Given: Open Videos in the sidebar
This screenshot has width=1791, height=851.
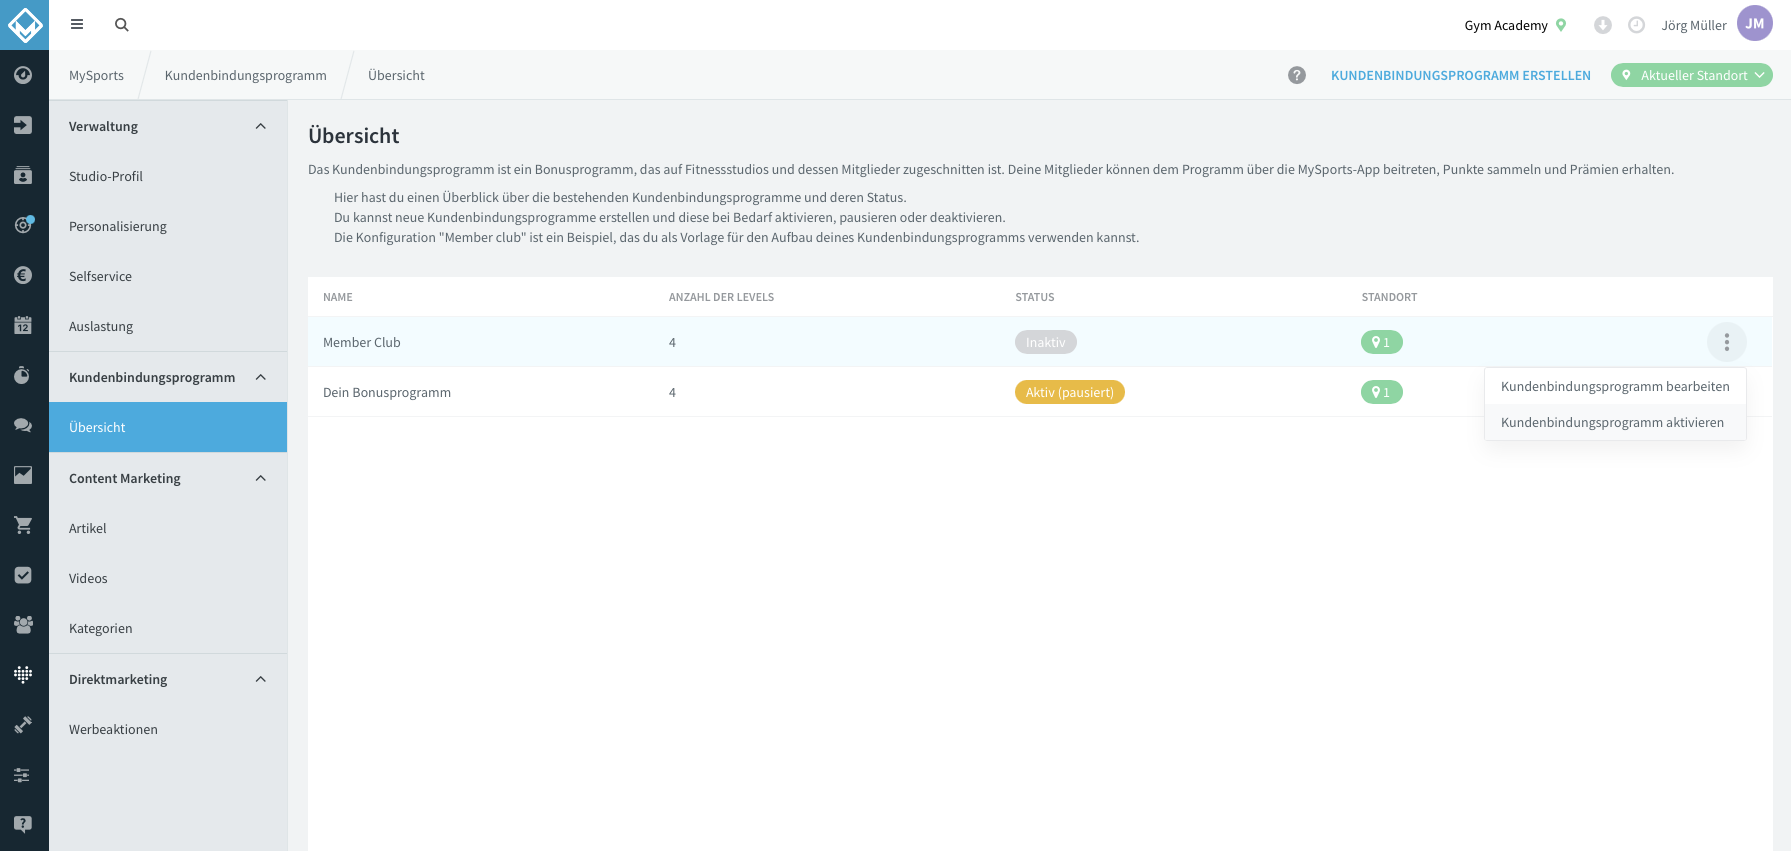Looking at the screenshot, I should [x=168, y=578].
